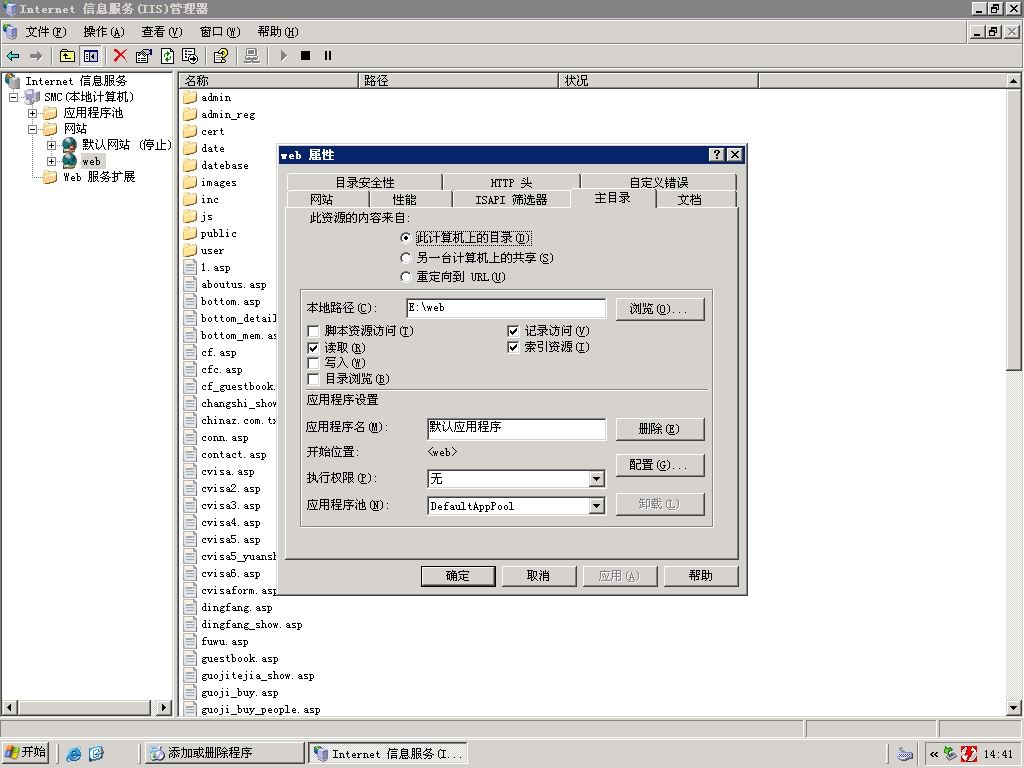This screenshot has width=1024, height=768.
Task: Click the Up one level folder icon
Action: tap(67, 56)
